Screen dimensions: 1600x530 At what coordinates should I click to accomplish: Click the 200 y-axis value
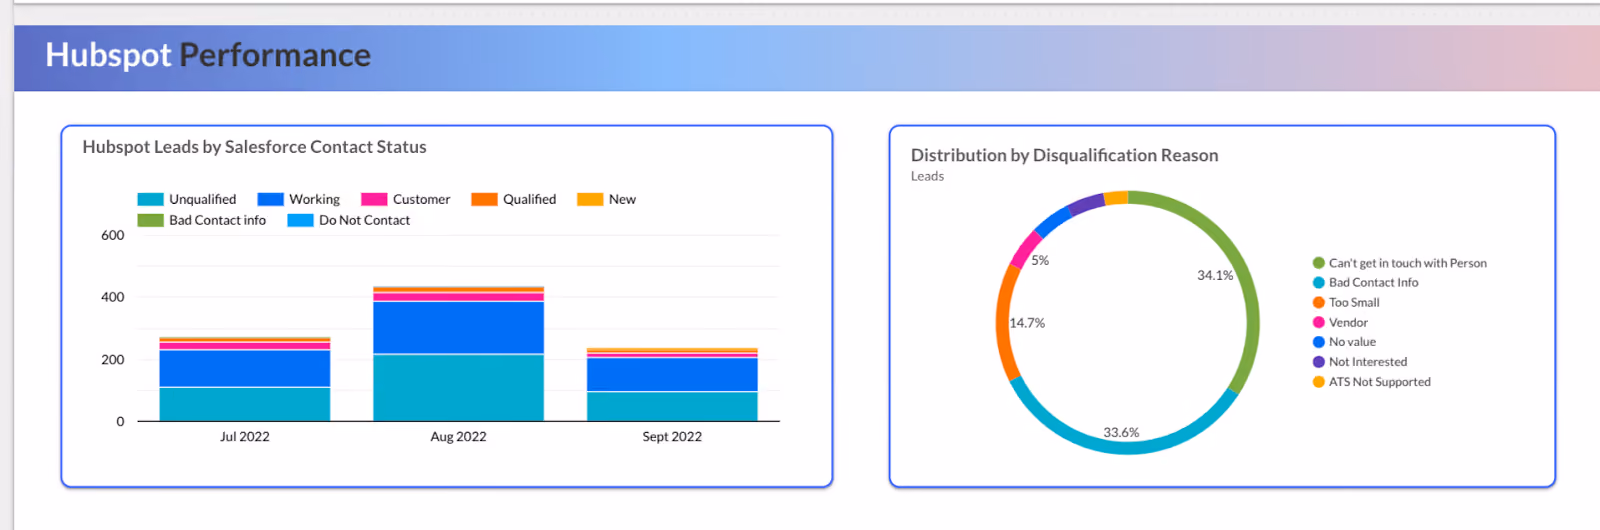click(113, 359)
